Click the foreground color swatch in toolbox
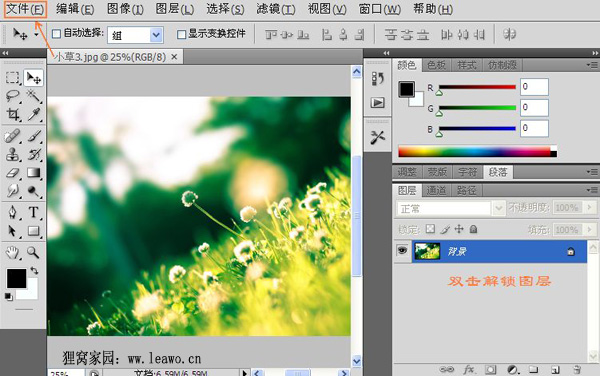The height and width of the screenshot is (376, 600). pos(16,278)
